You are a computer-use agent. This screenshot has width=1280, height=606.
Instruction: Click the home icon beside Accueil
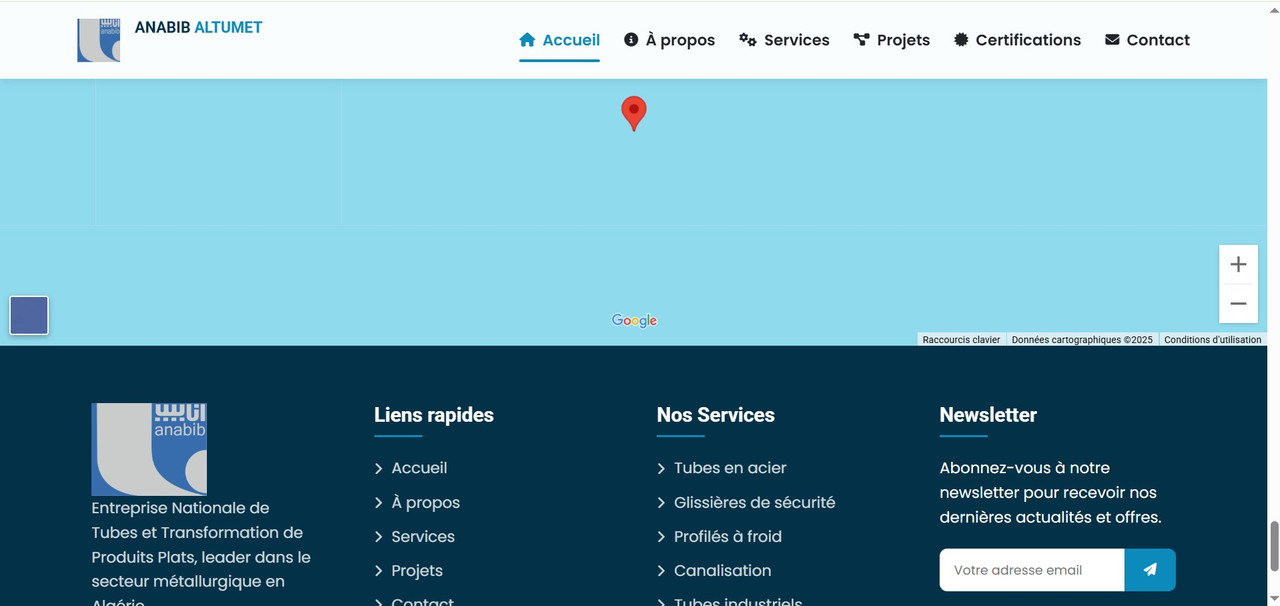point(527,40)
